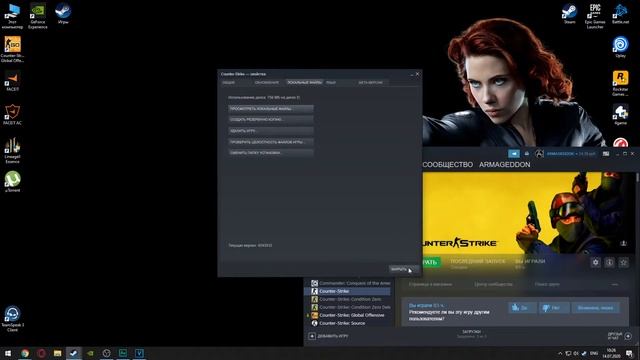
Task: Click ПРОСМОТРЕТЬ ЛОКАЛЬНЫЕ ФАЙЛЫ button
Action: 271,109
